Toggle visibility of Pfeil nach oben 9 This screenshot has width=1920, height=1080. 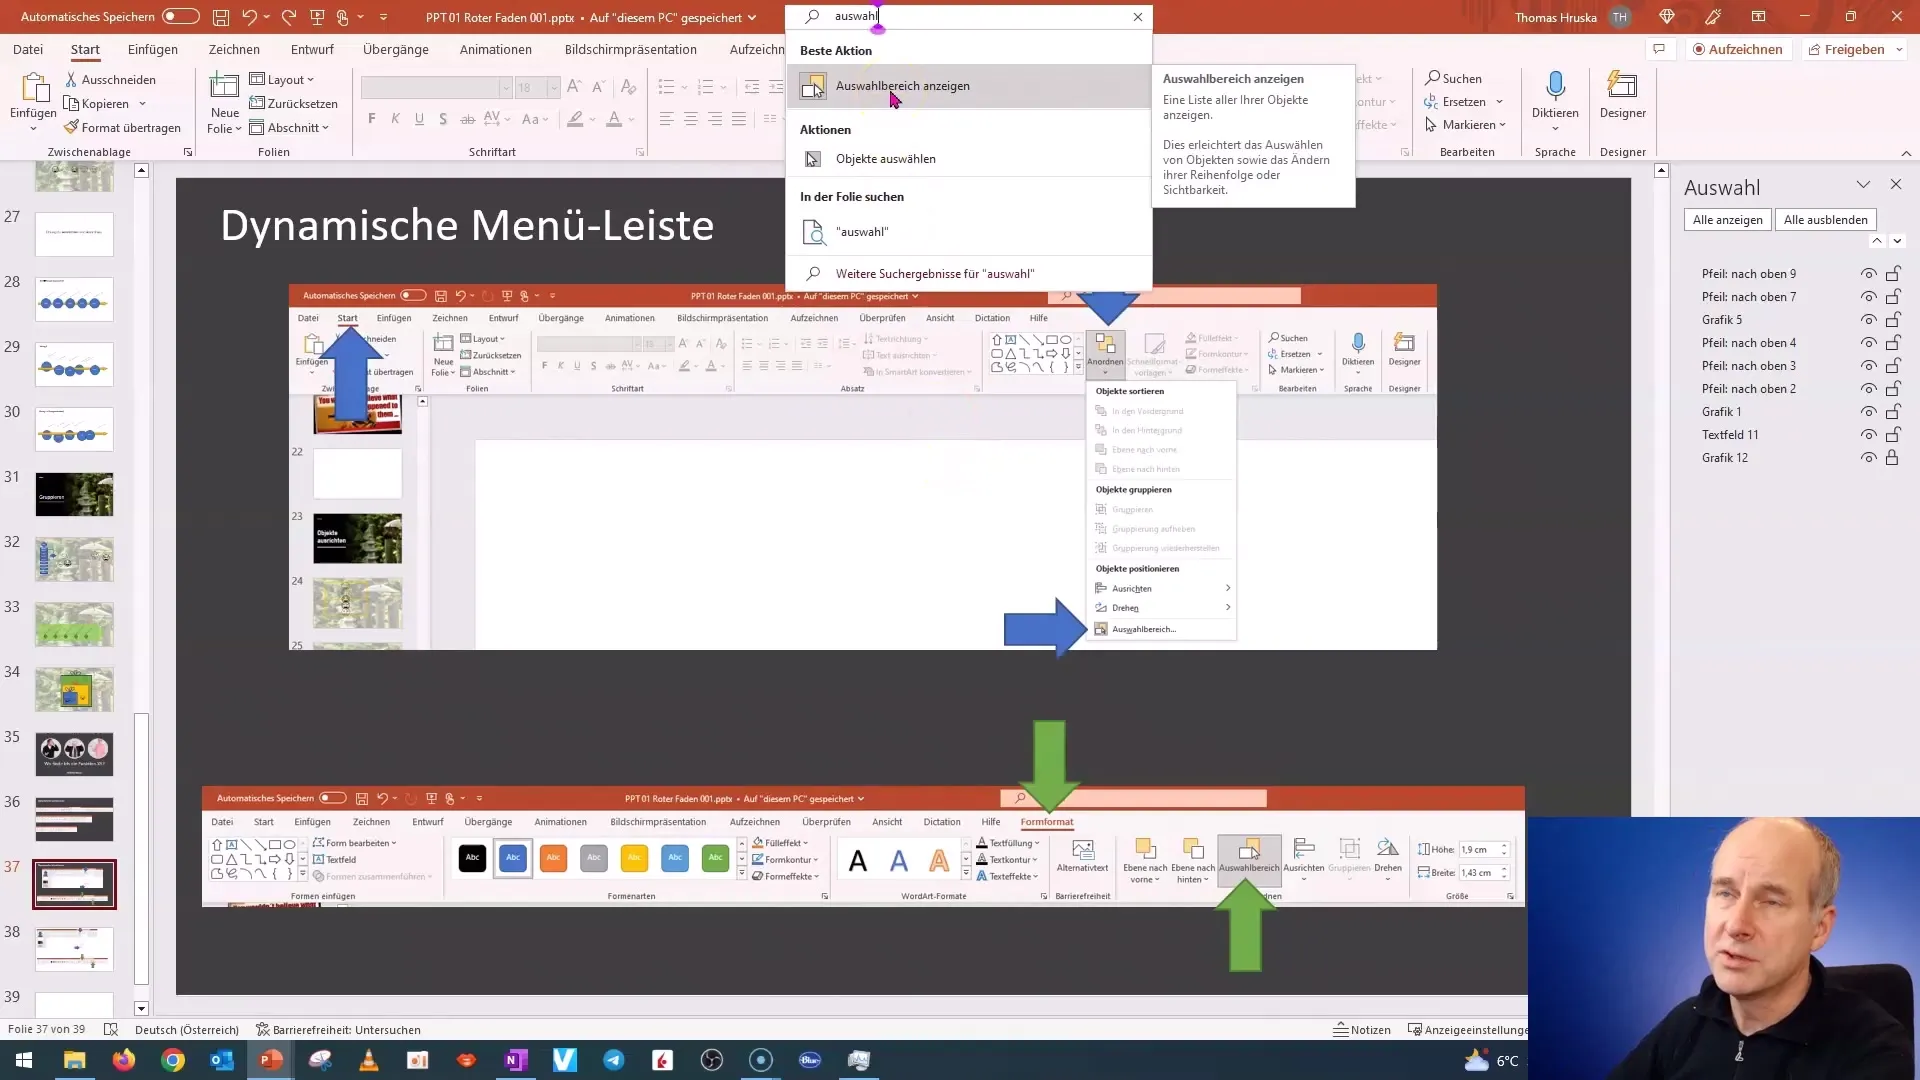pyautogui.click(x=1869, y=273)
